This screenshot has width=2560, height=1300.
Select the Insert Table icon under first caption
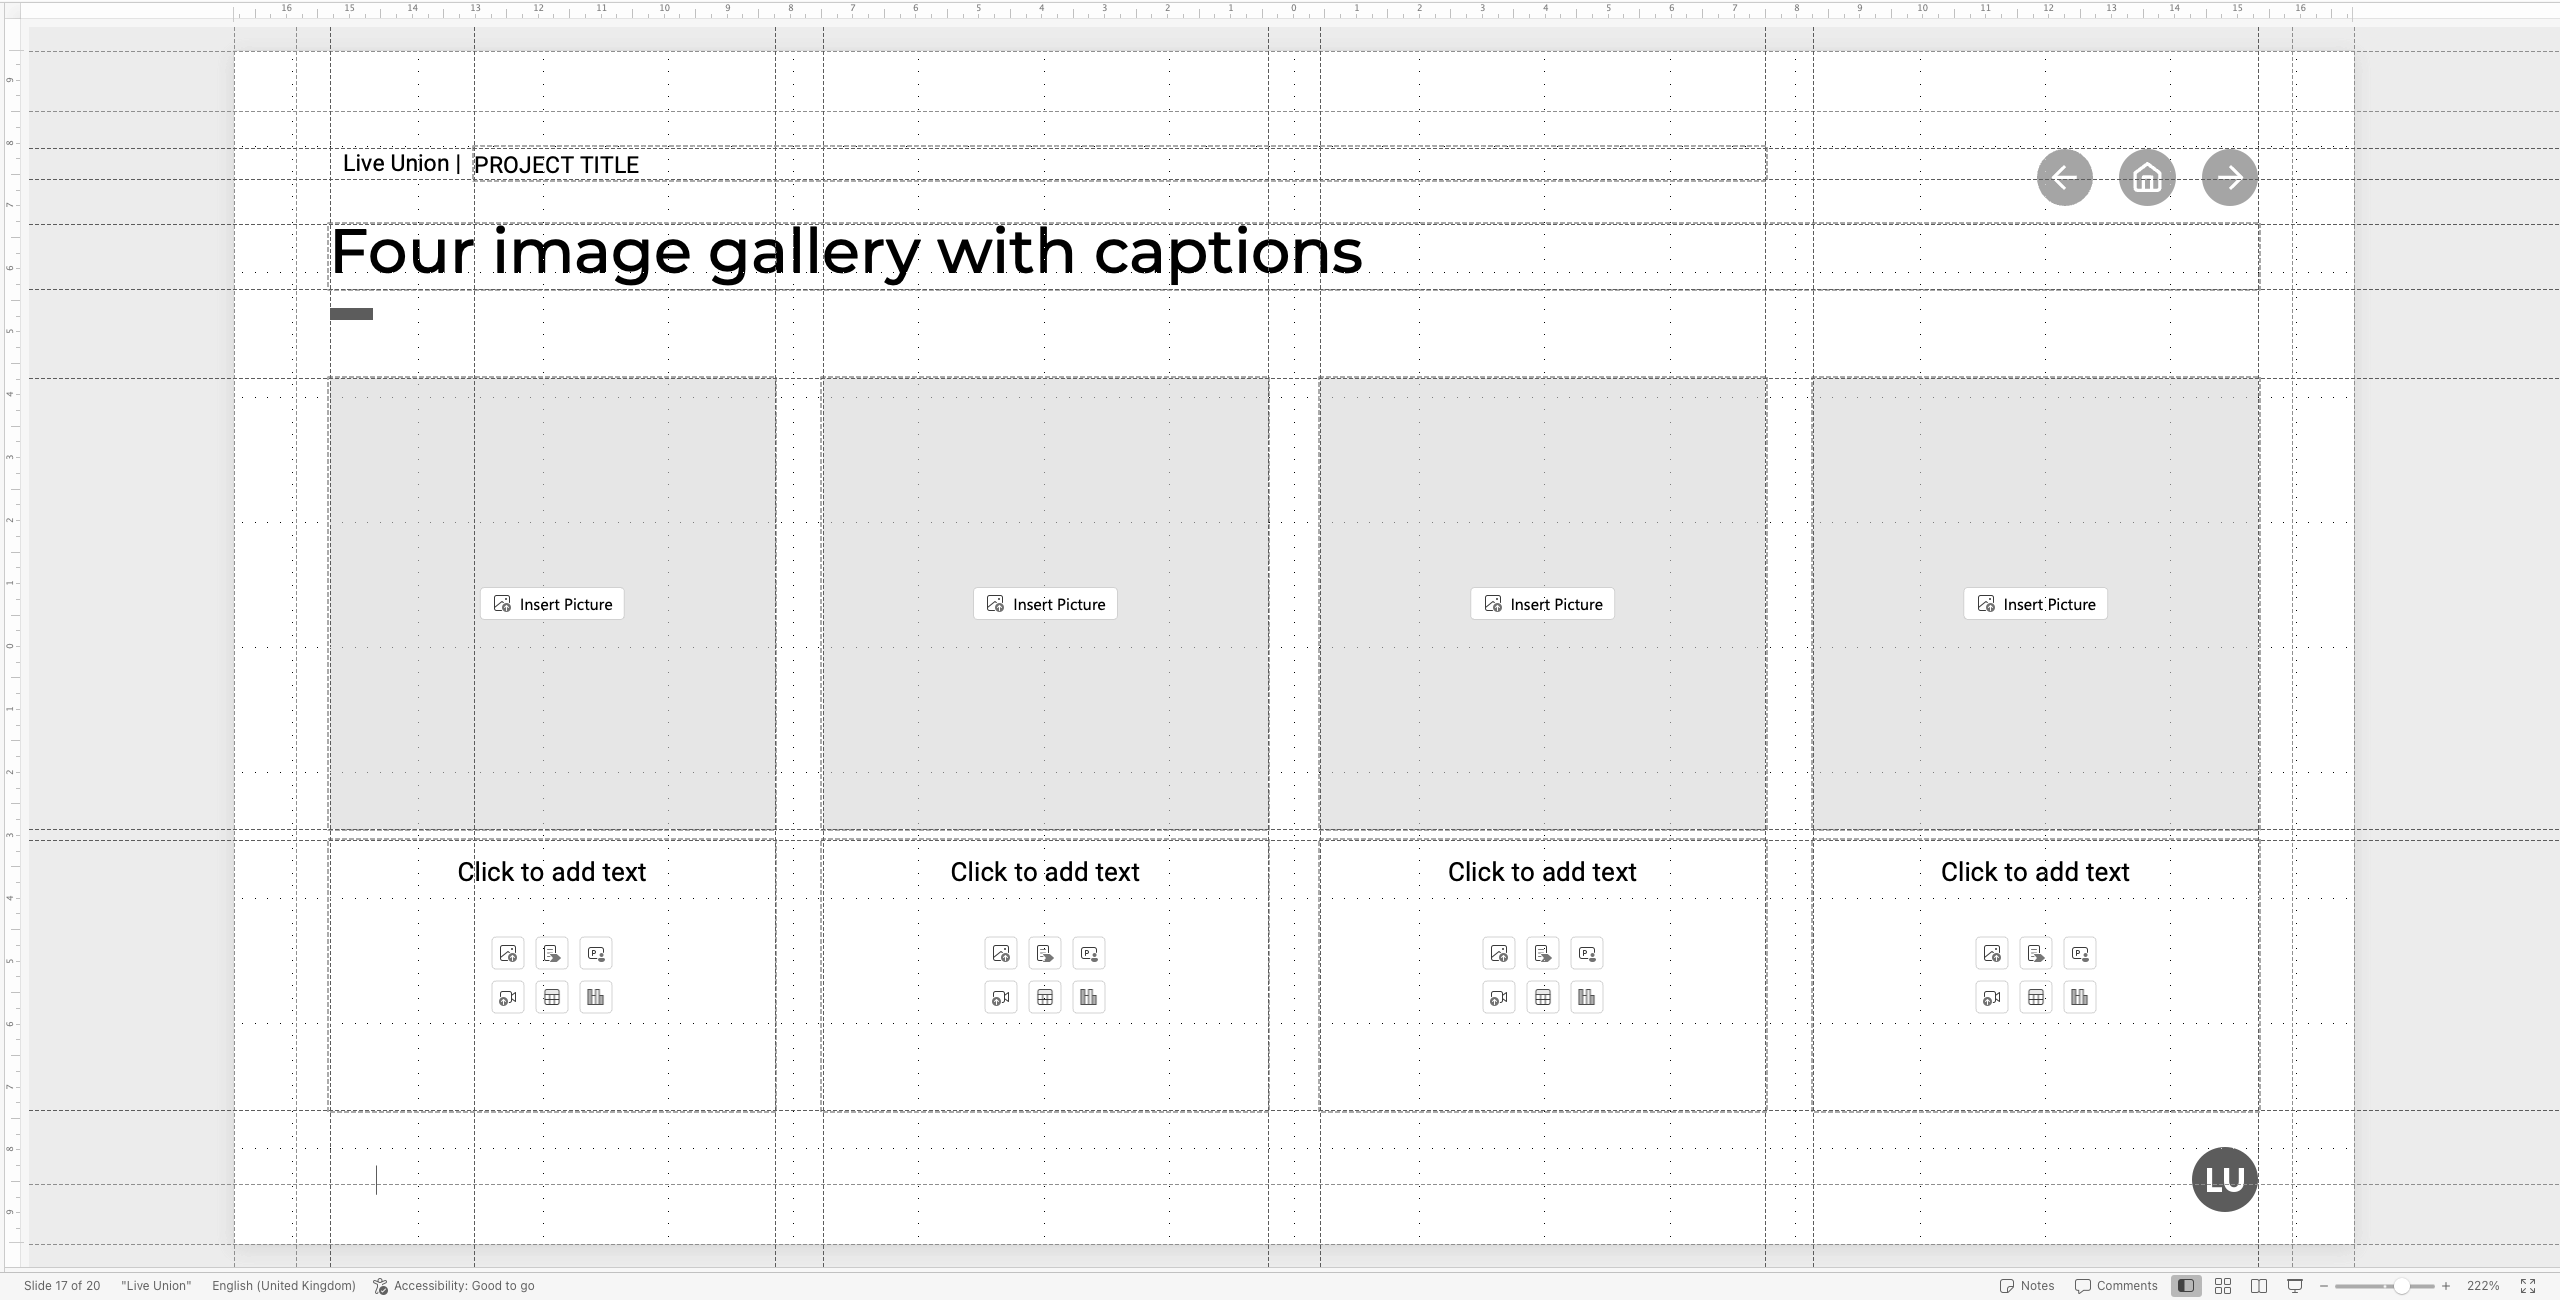[x=552, y=996]
